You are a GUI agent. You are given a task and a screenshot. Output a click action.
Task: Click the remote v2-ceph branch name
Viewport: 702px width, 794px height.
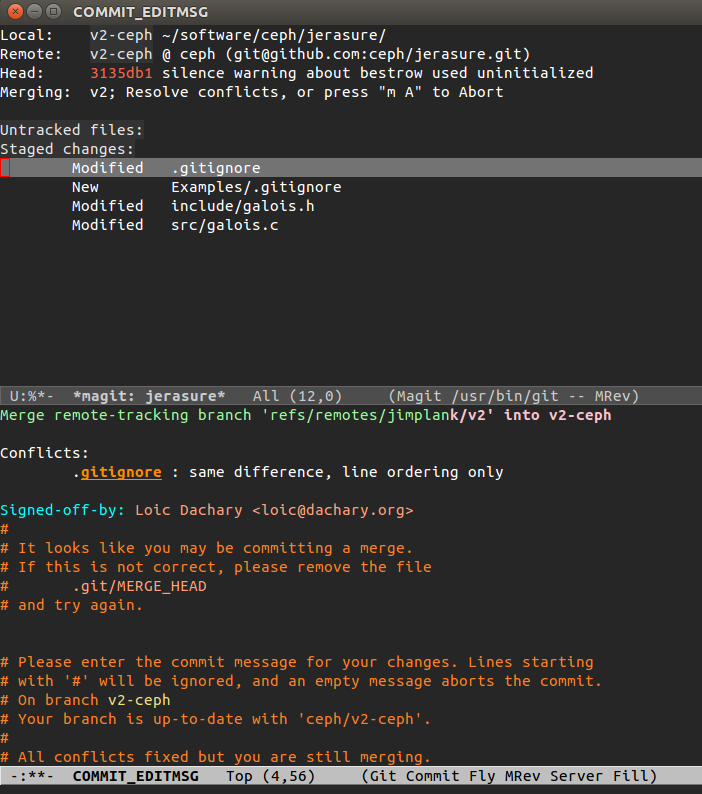121,54
